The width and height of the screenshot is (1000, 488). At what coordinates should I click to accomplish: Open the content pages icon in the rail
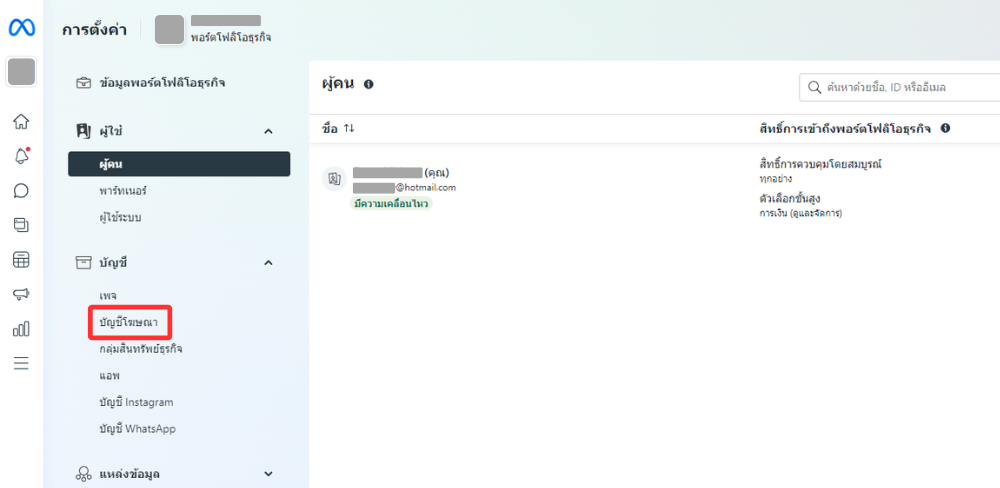point(22,225)
